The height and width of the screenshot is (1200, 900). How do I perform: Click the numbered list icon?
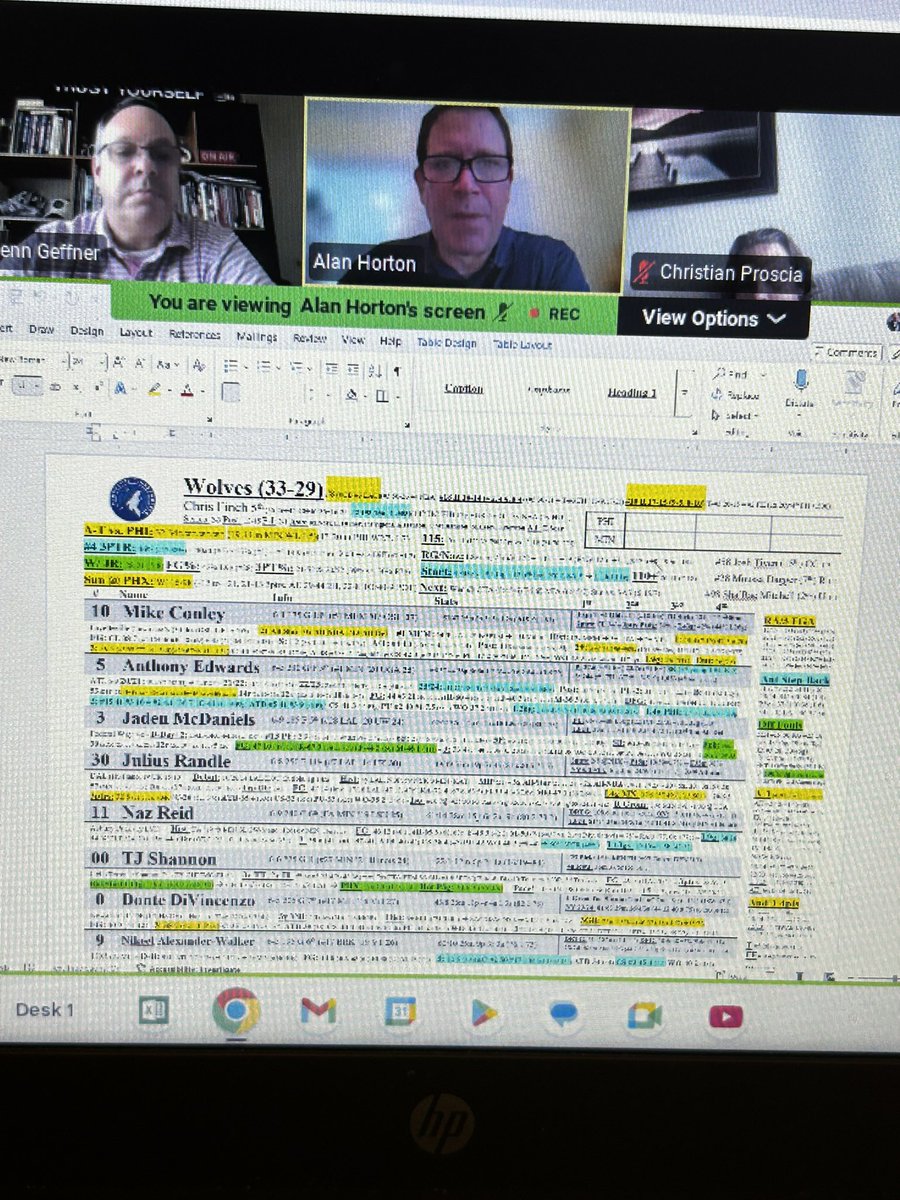click(264, 366)
